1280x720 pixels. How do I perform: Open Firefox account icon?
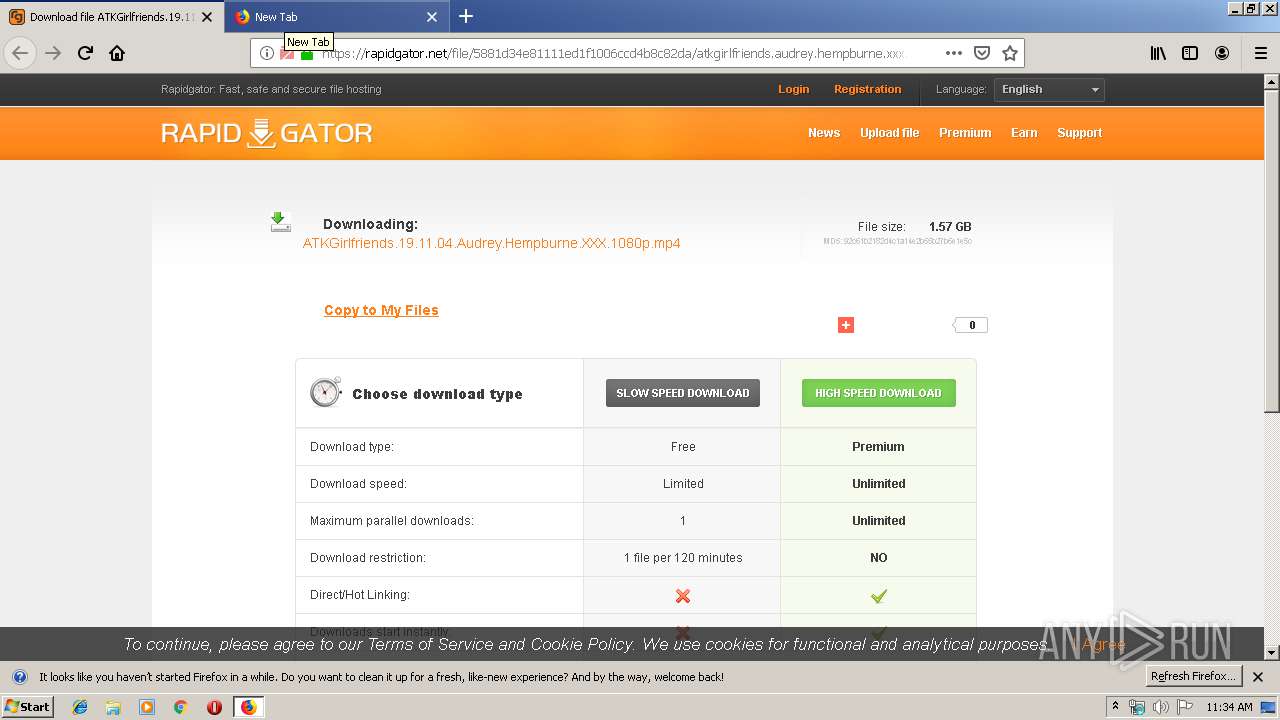(1222, 53)
